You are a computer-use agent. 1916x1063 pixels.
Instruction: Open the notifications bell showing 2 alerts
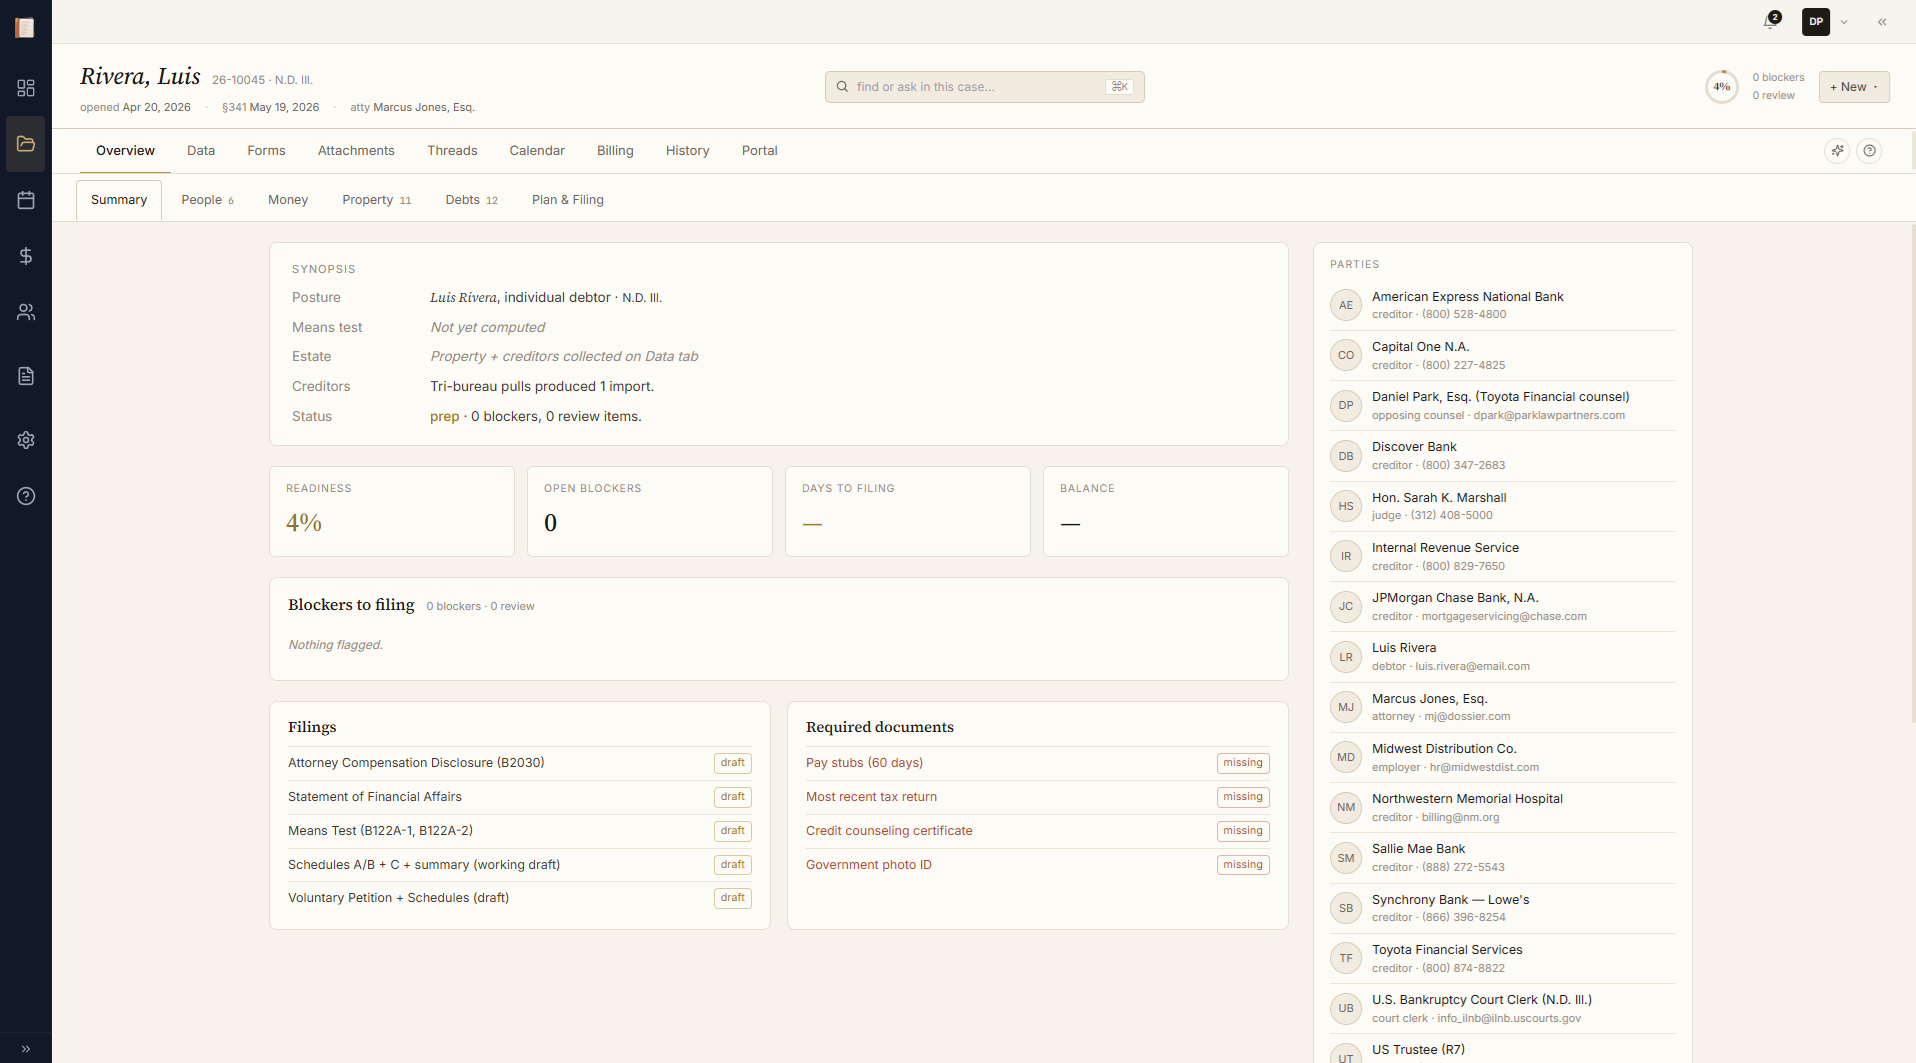[x=1768, y=21]
